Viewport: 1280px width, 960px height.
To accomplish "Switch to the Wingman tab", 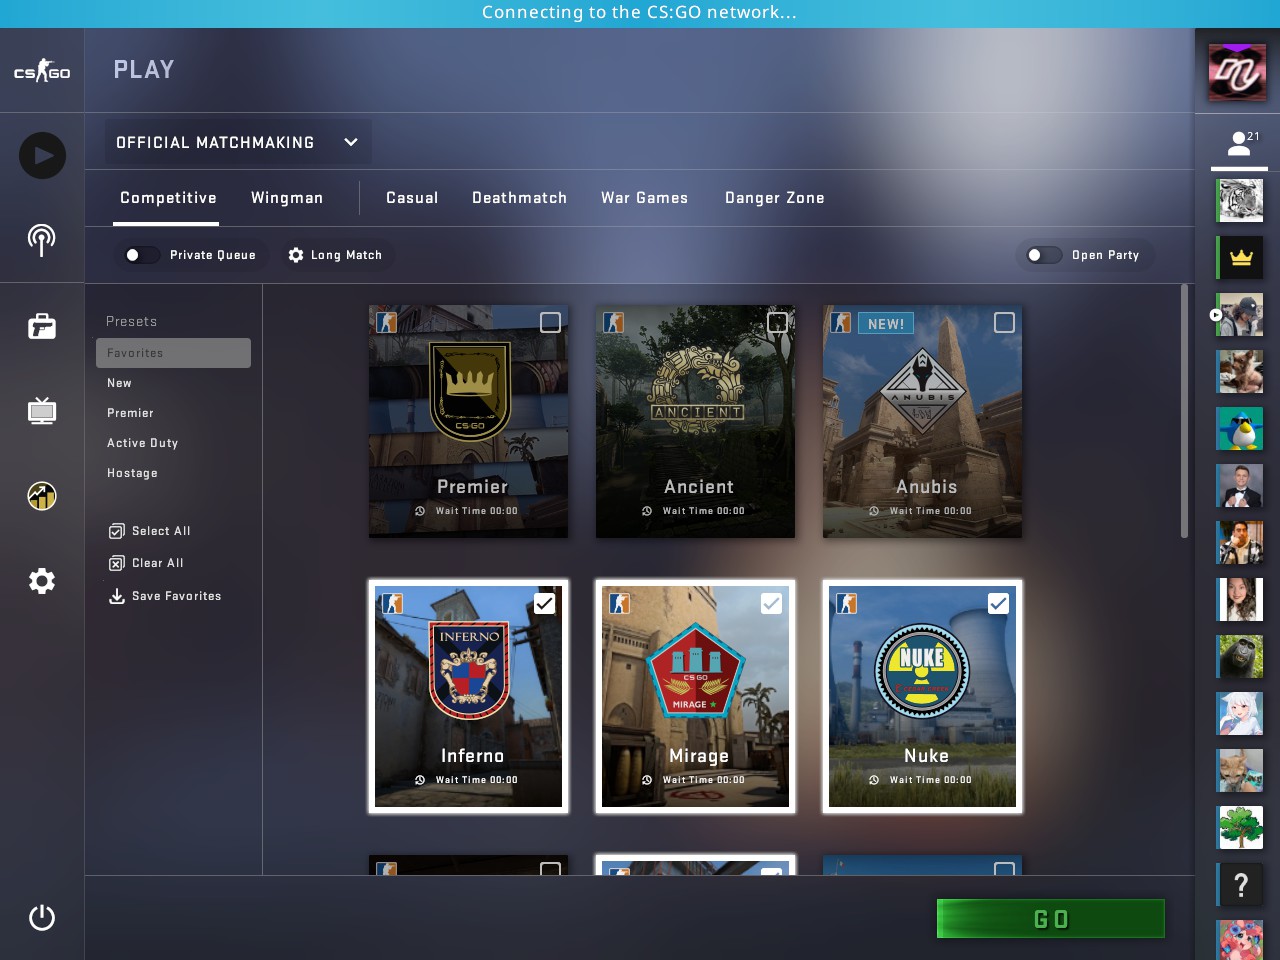I will pos(287,198).
